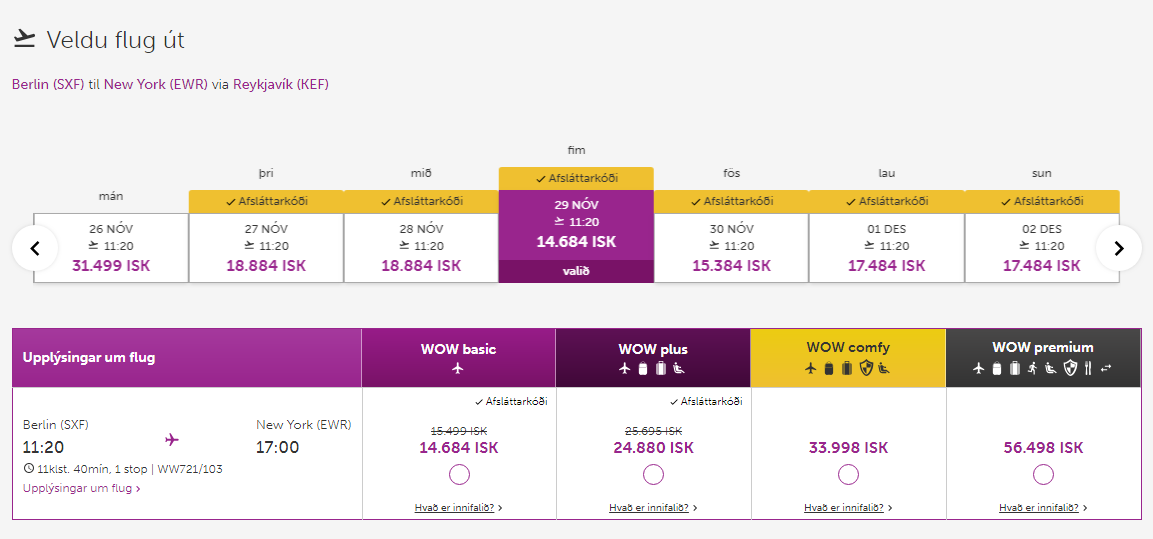Click the running person icon under WOW premium
Viewport: 1153px width, 539px height.
(x=1032, y=369)
